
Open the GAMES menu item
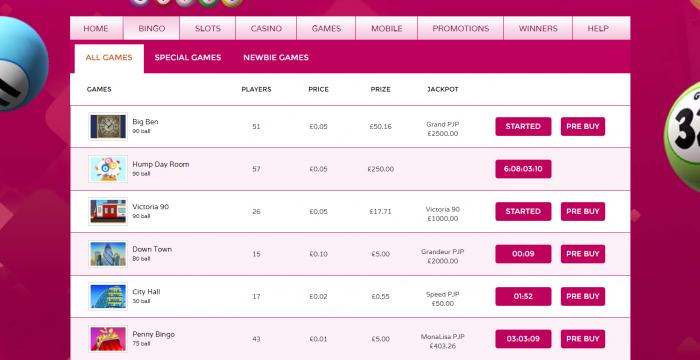point(326,28)
